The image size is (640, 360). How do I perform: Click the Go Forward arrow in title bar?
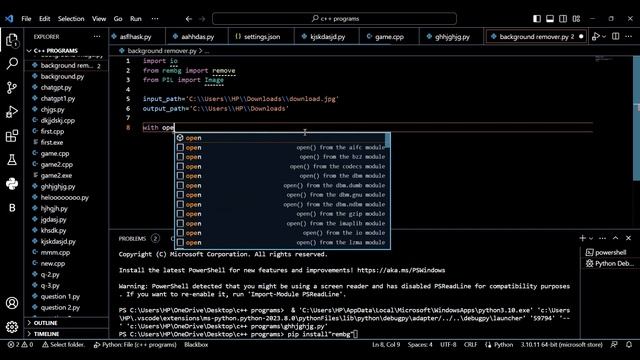tap(202, 19)
